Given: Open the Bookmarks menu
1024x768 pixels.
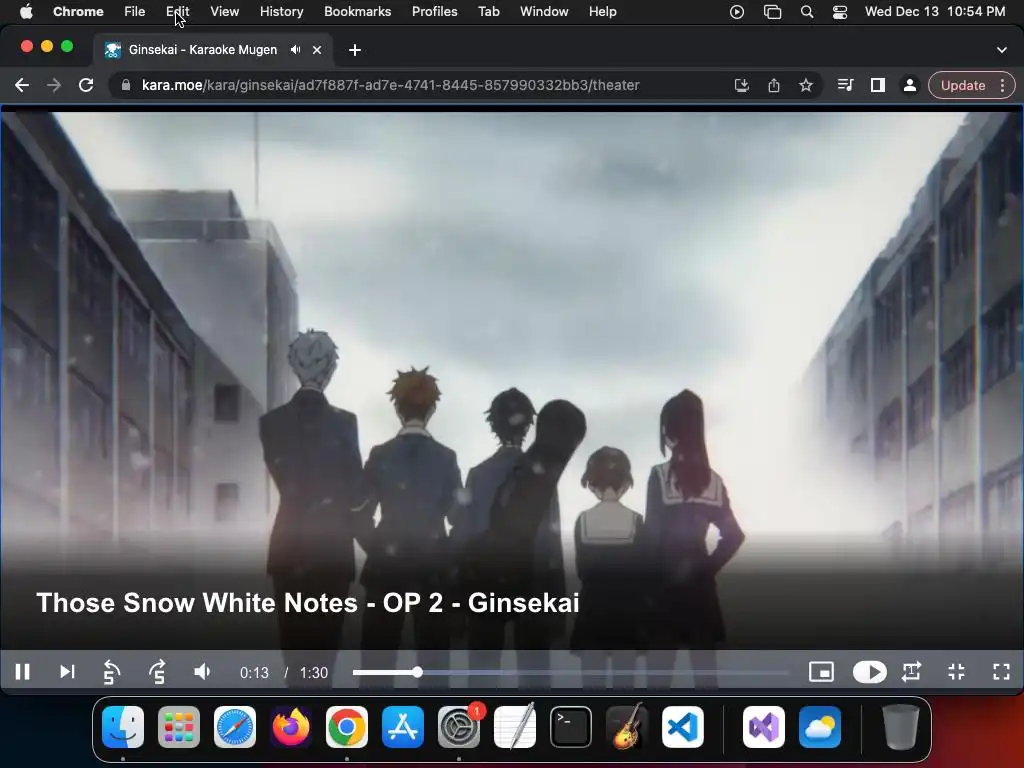Looking at the screenshot, I should [357, 11].
